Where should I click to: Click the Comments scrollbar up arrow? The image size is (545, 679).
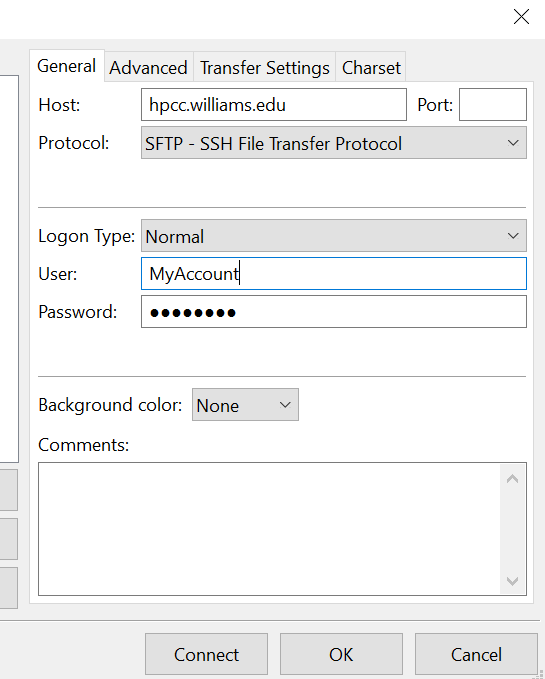point(513,479)
